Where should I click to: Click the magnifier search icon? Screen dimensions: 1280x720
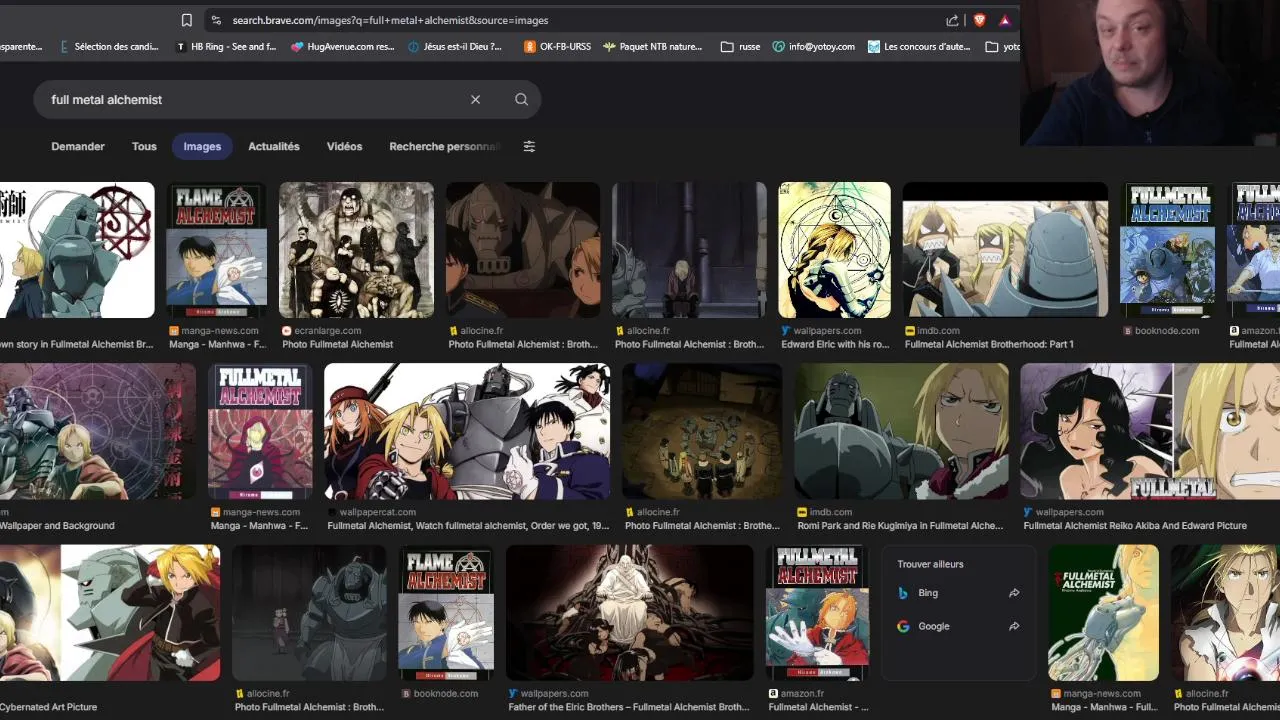coord(521,99)
